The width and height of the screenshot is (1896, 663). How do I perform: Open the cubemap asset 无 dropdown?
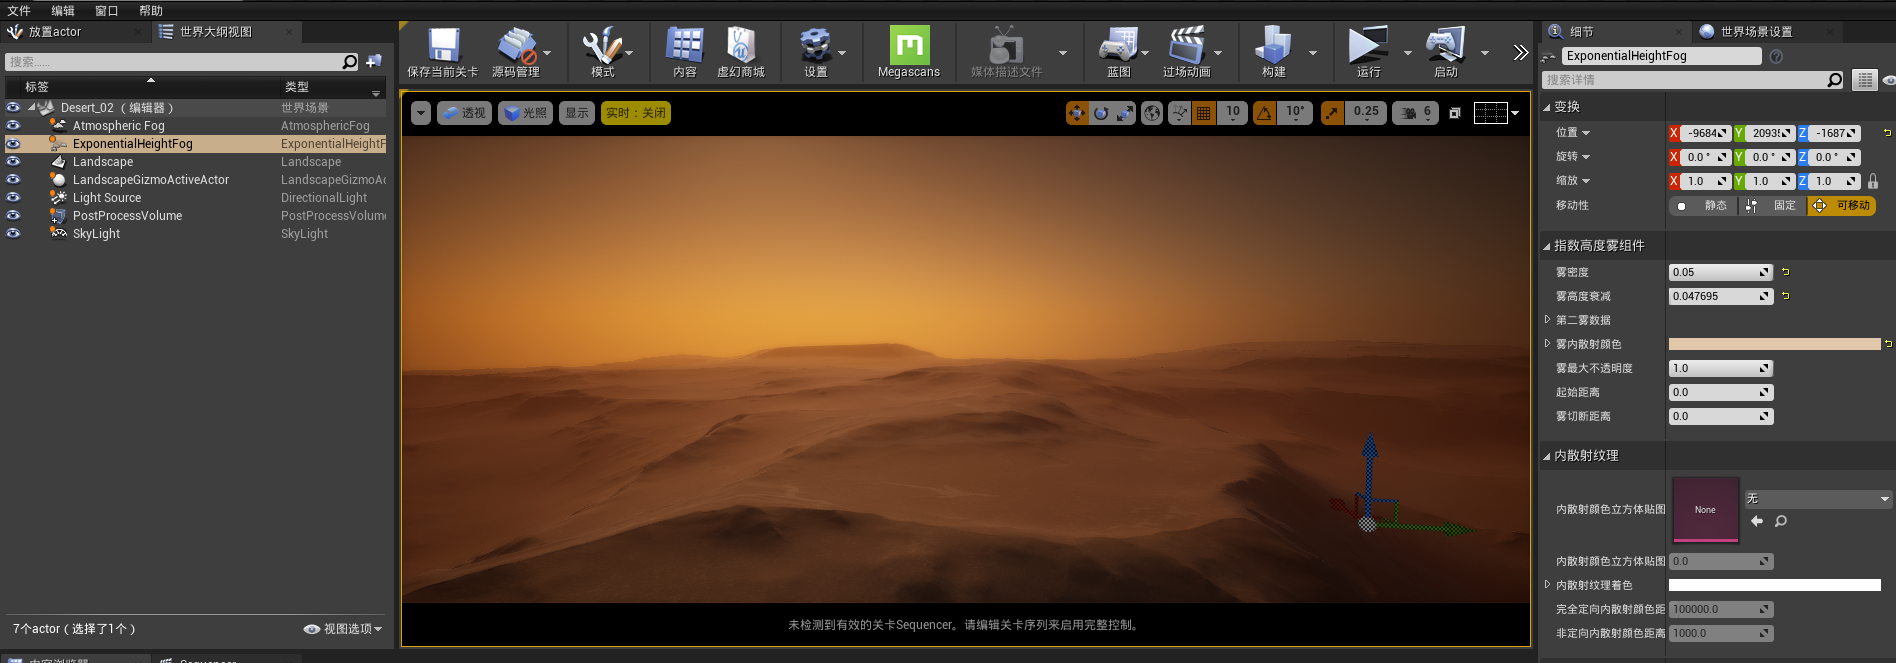click(x=1818, y=499)
